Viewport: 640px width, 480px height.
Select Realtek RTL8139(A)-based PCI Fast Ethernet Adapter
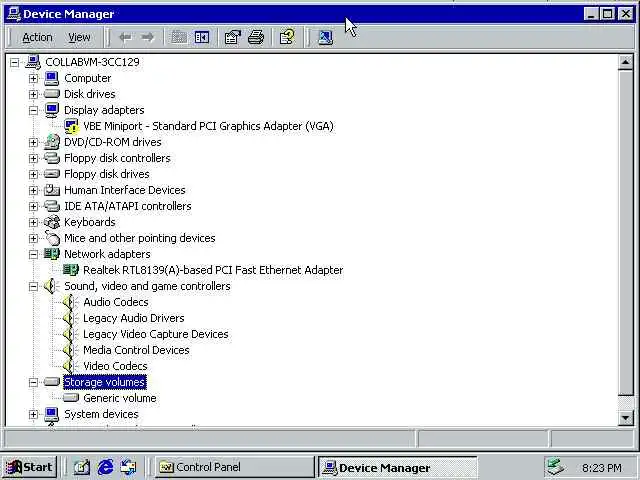(213, 270)
